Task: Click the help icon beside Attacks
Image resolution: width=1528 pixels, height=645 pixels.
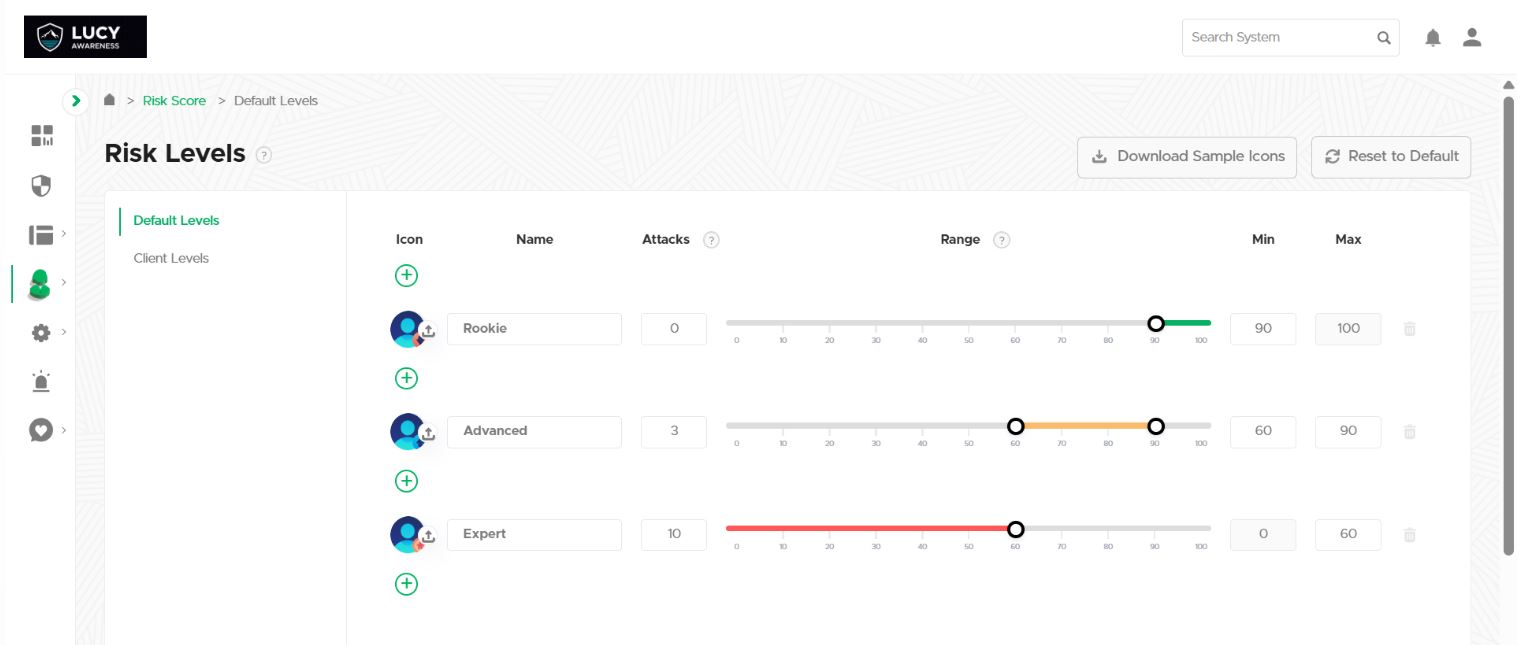Action: [x=711, y=240]
